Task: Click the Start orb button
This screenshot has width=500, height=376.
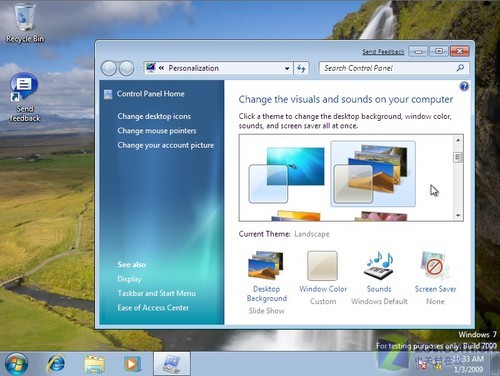Action: tap(16, 364)
